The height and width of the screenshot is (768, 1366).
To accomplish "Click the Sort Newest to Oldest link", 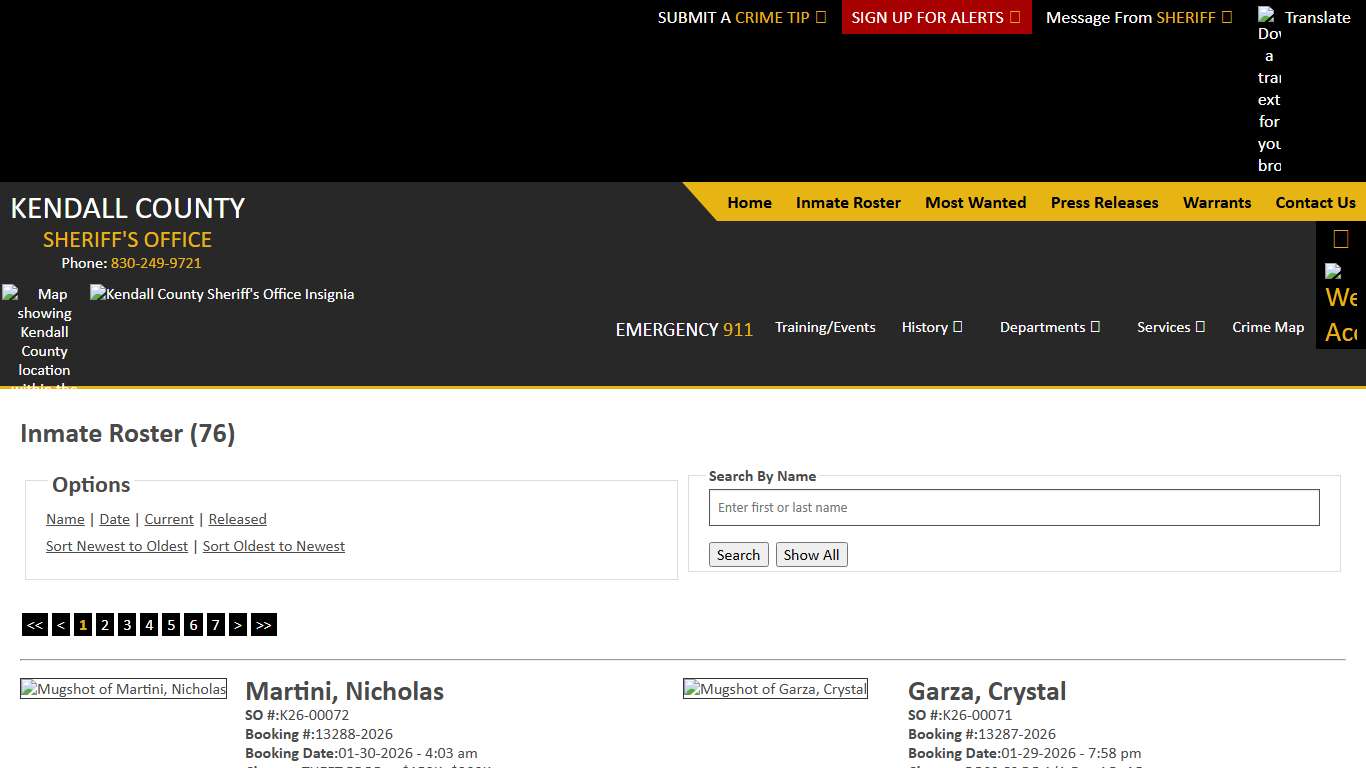I will (116, 546).
